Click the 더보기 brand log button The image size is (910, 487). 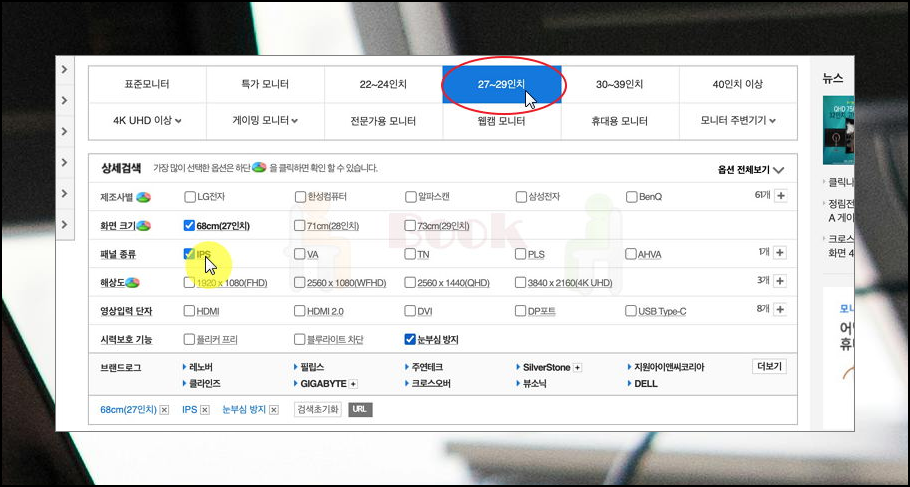coord(770,367)
